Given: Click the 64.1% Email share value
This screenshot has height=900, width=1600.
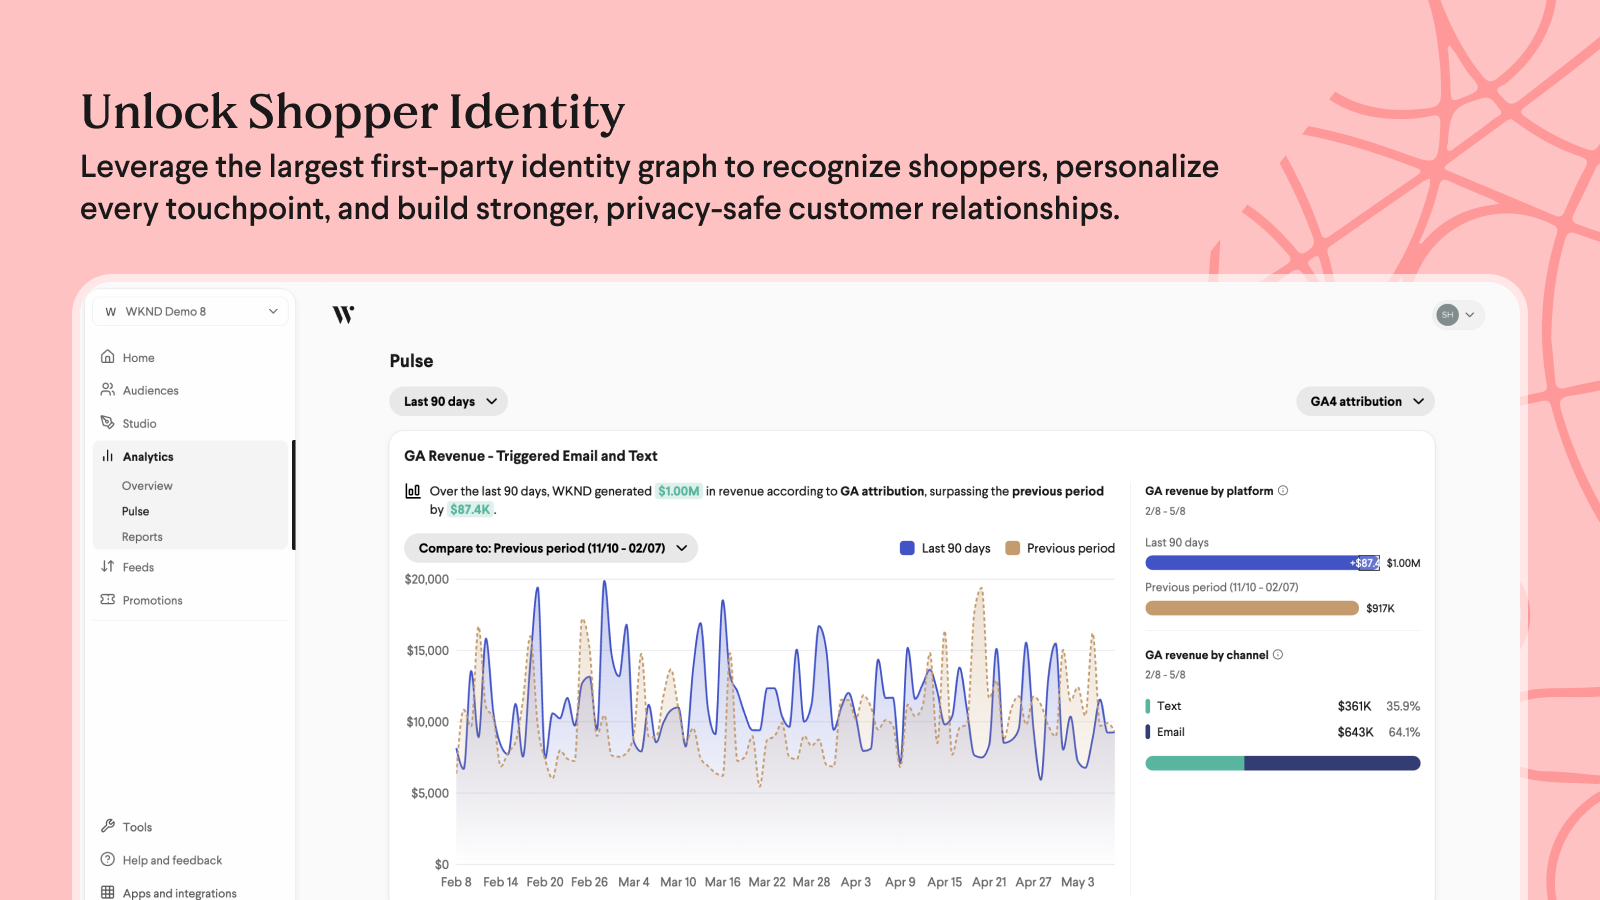Looking at the screenshot, I should click(1404, 732).
